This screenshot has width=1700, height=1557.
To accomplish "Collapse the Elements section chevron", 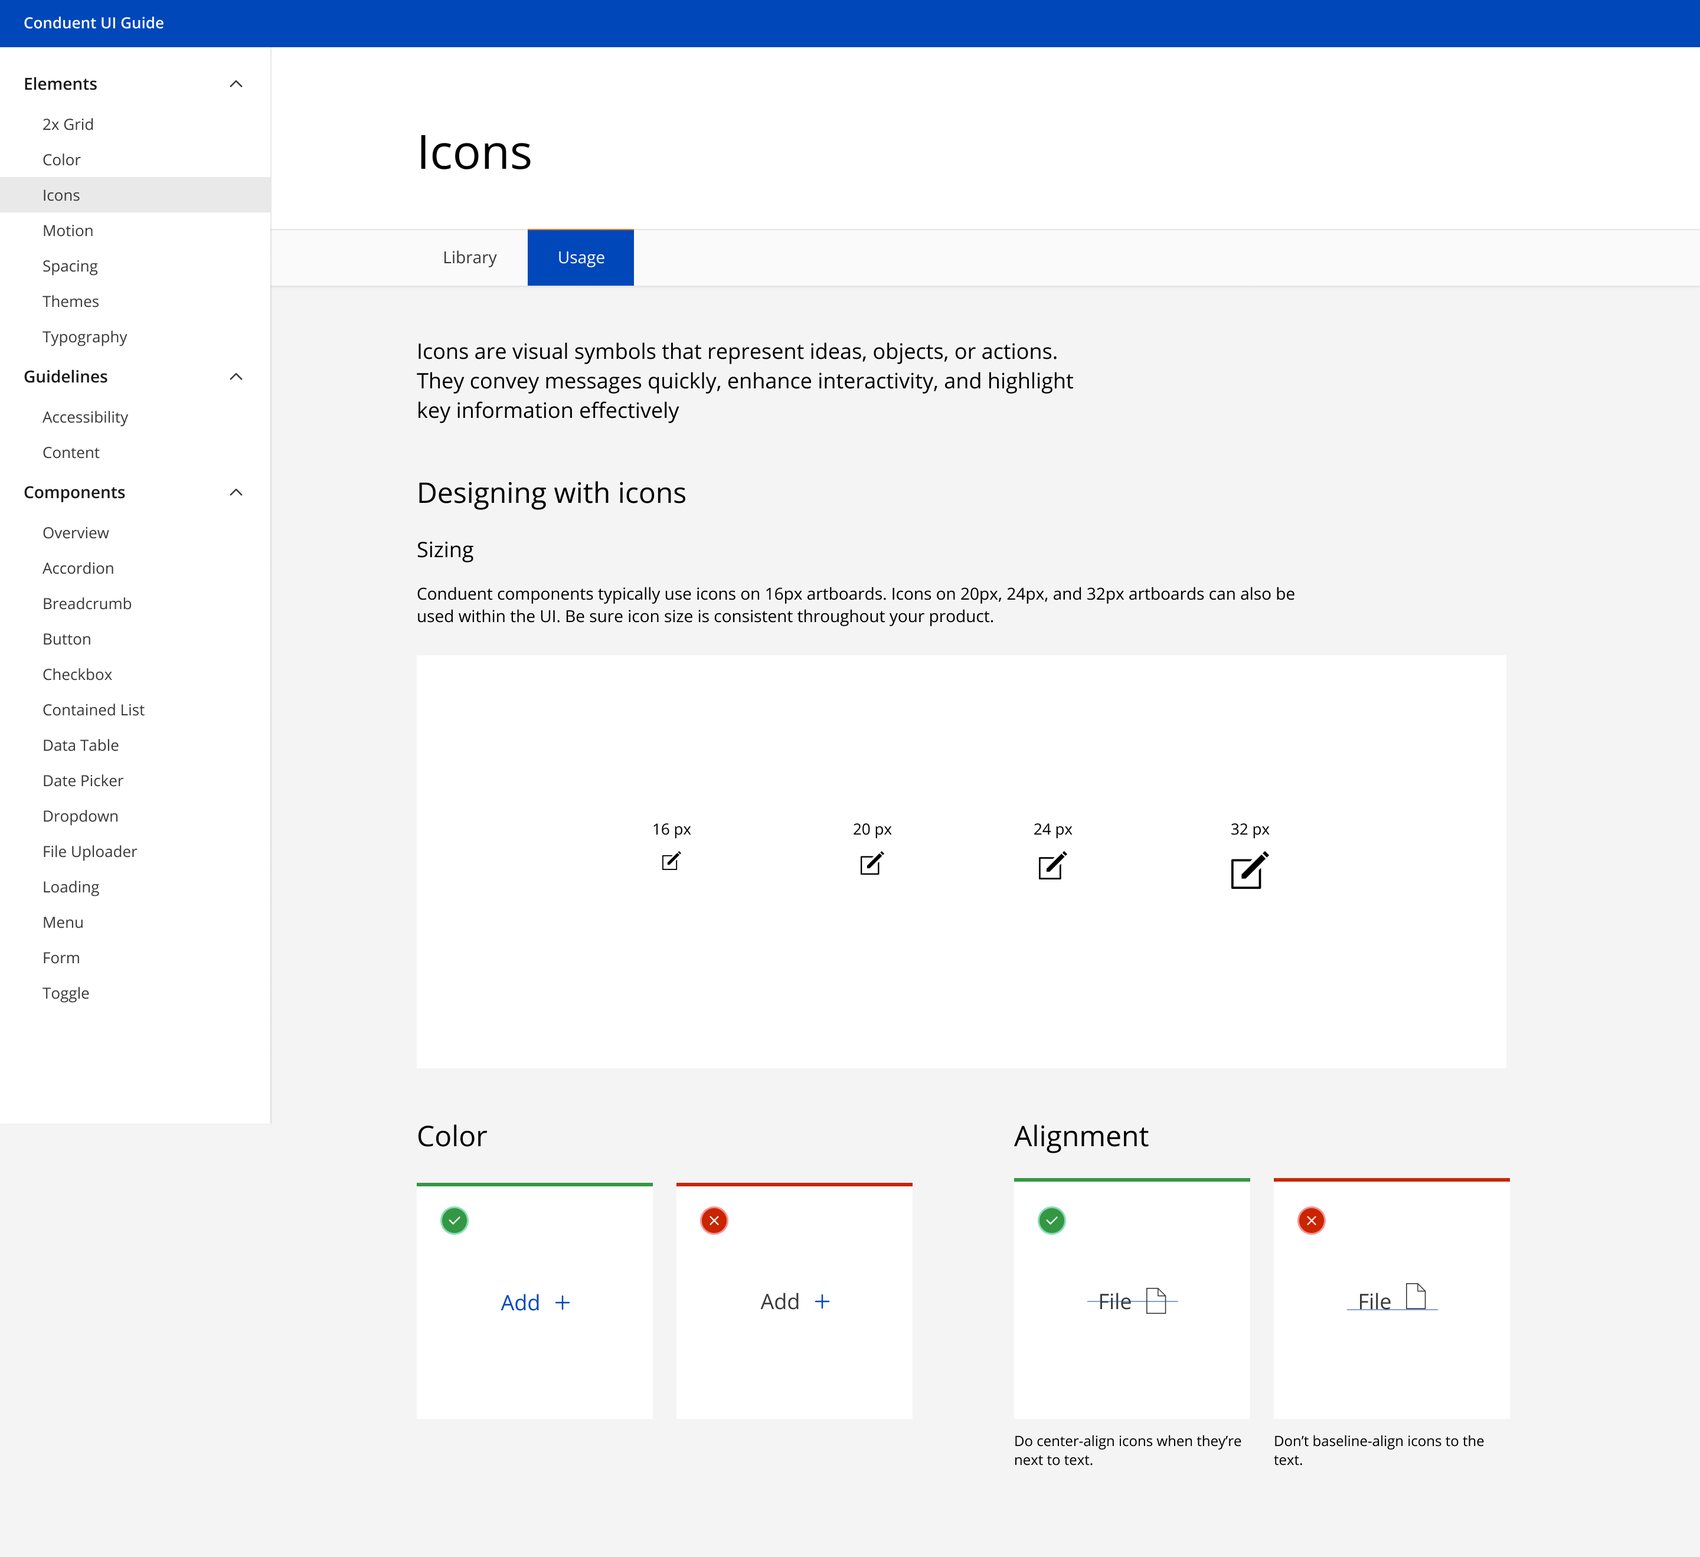I will pyautogui.click(x=236, y=84).
